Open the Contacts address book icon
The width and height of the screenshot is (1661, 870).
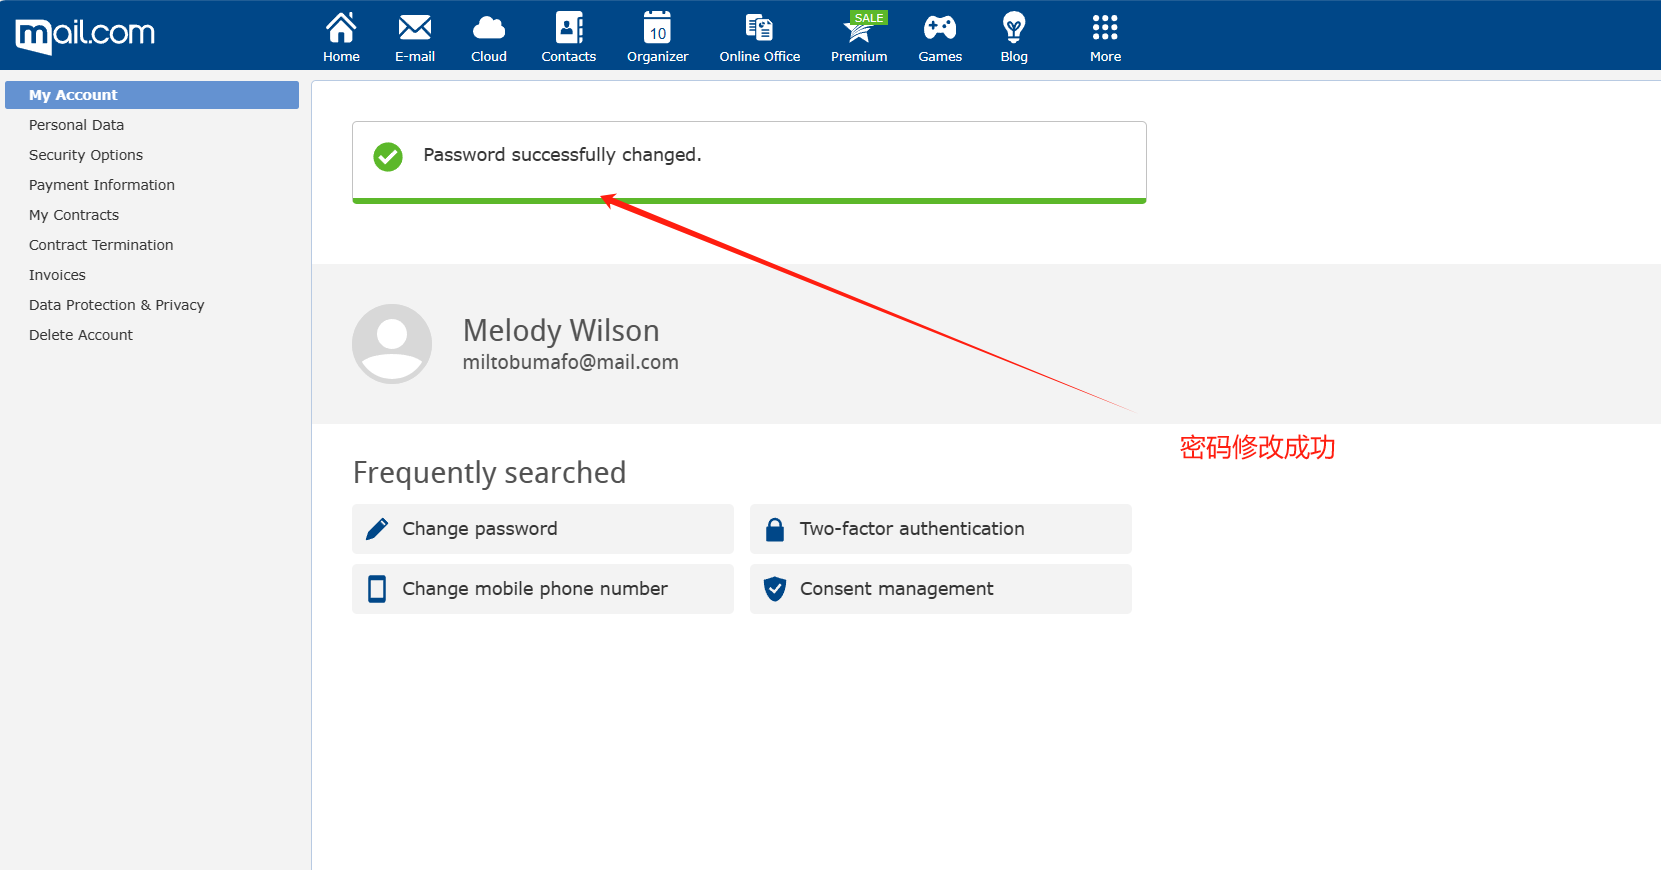(x=568, y=28)
